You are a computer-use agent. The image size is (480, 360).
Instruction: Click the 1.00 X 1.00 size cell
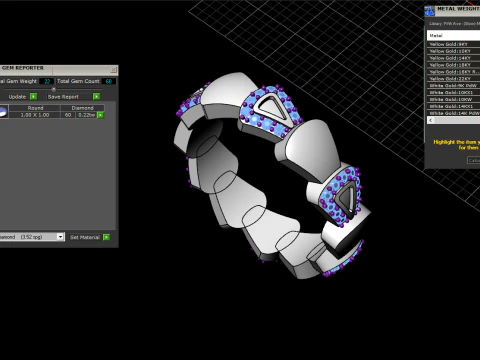35,115
